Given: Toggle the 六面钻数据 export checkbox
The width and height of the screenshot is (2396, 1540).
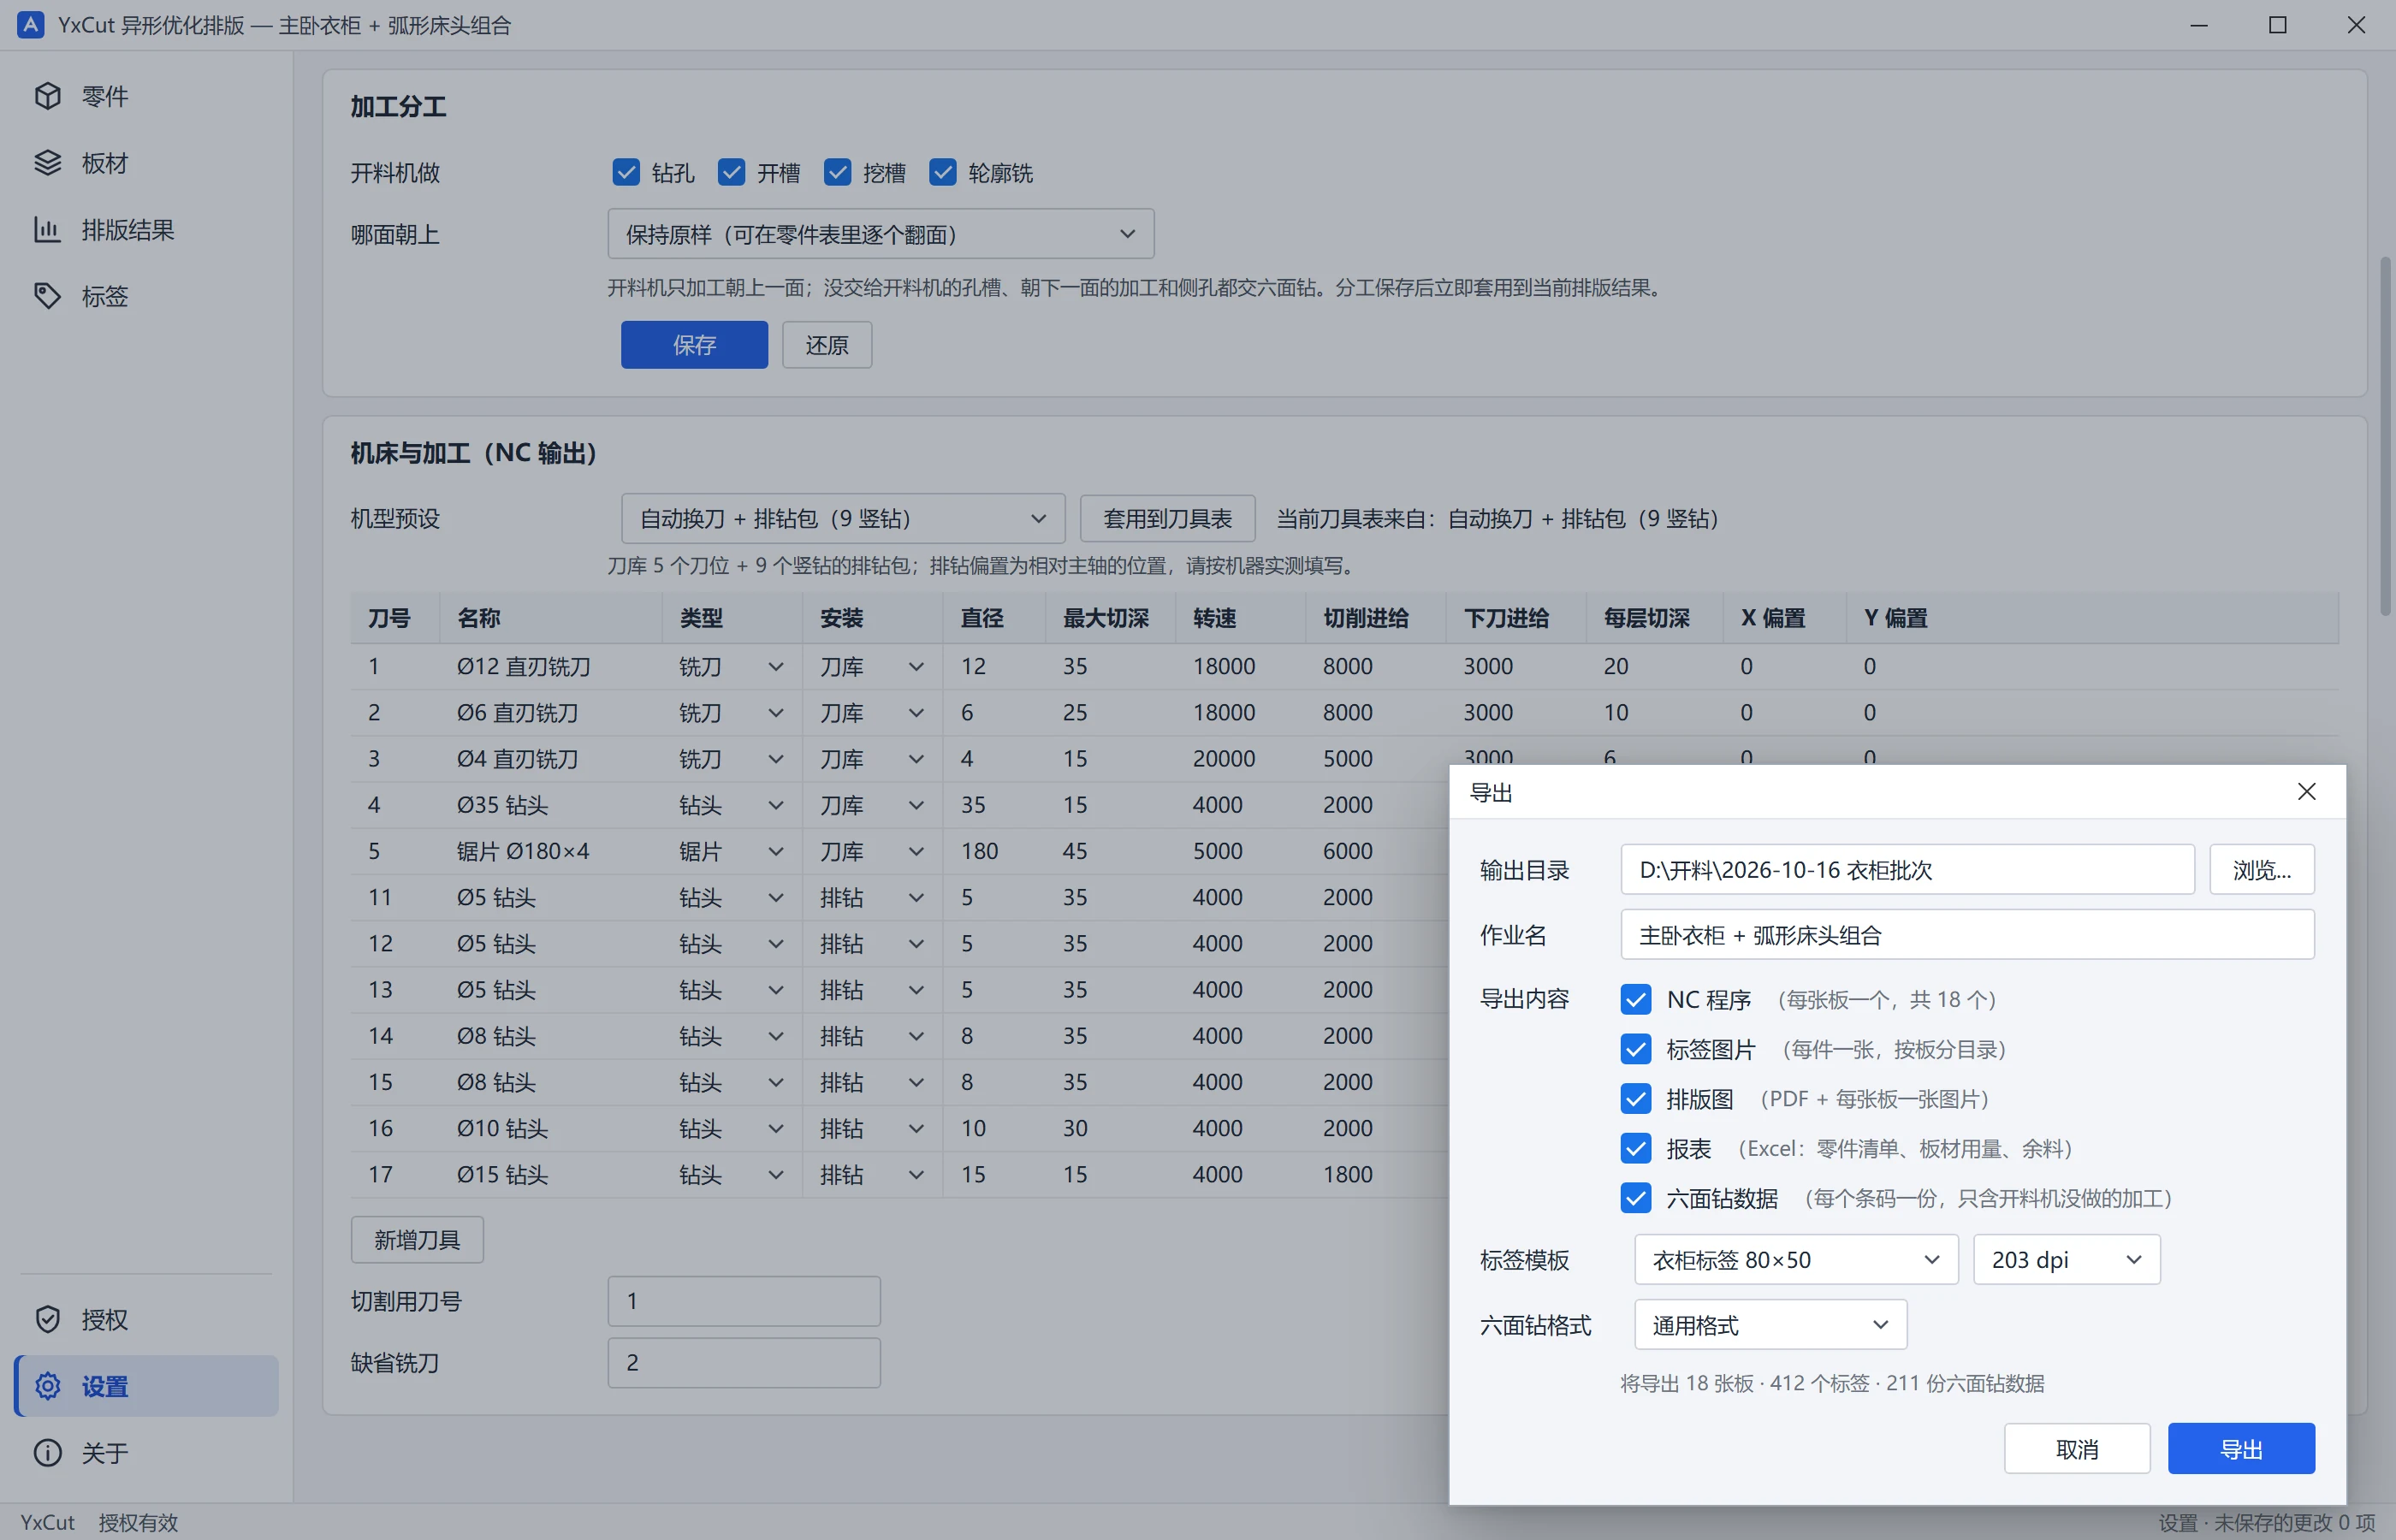Looking at the screenshot, I should tap(1636, 1198).
